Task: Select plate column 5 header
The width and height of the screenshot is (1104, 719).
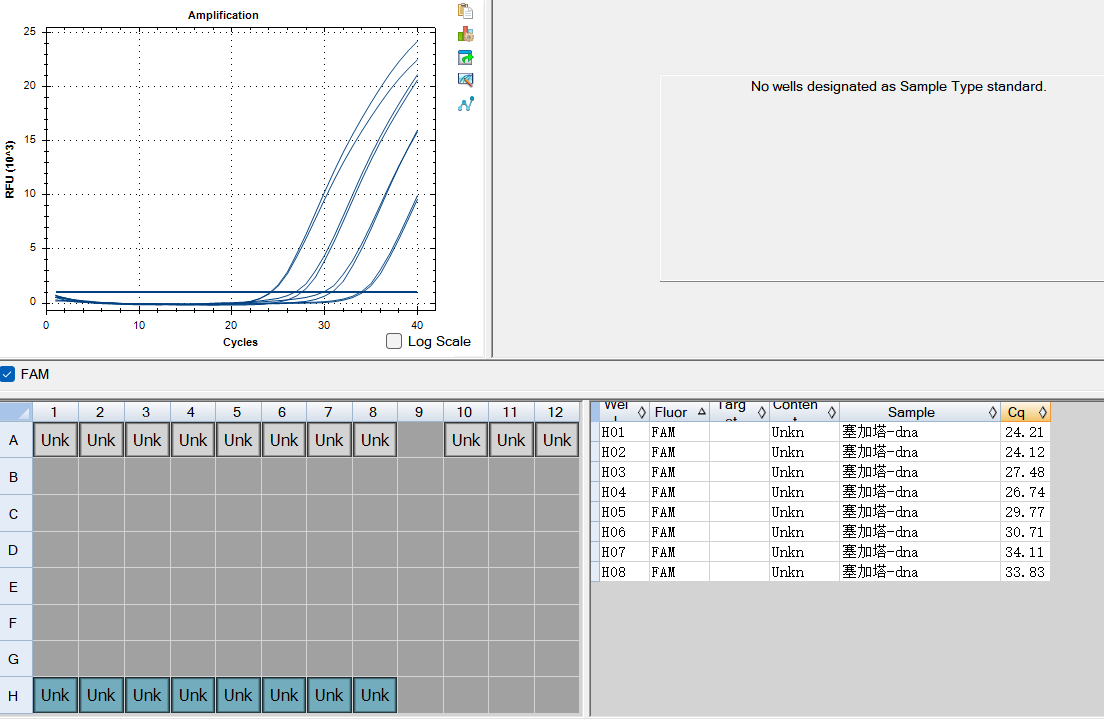Action: click(x=237, y=412)
